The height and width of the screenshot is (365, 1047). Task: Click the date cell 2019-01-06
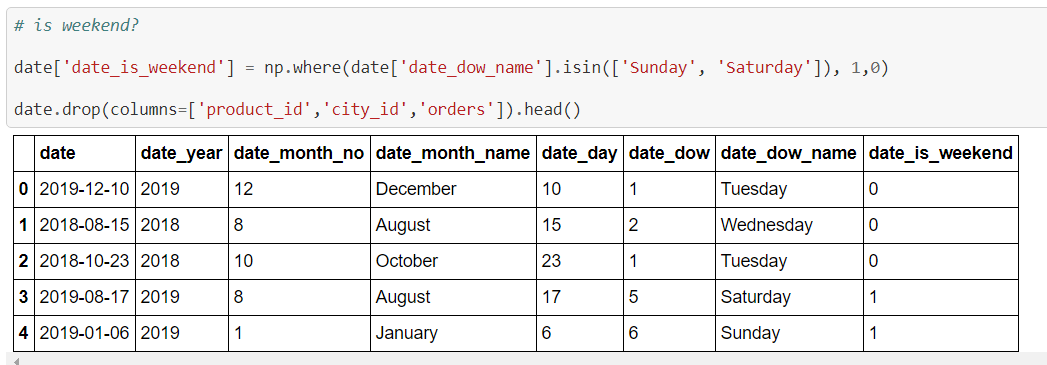tap(85, 333)
